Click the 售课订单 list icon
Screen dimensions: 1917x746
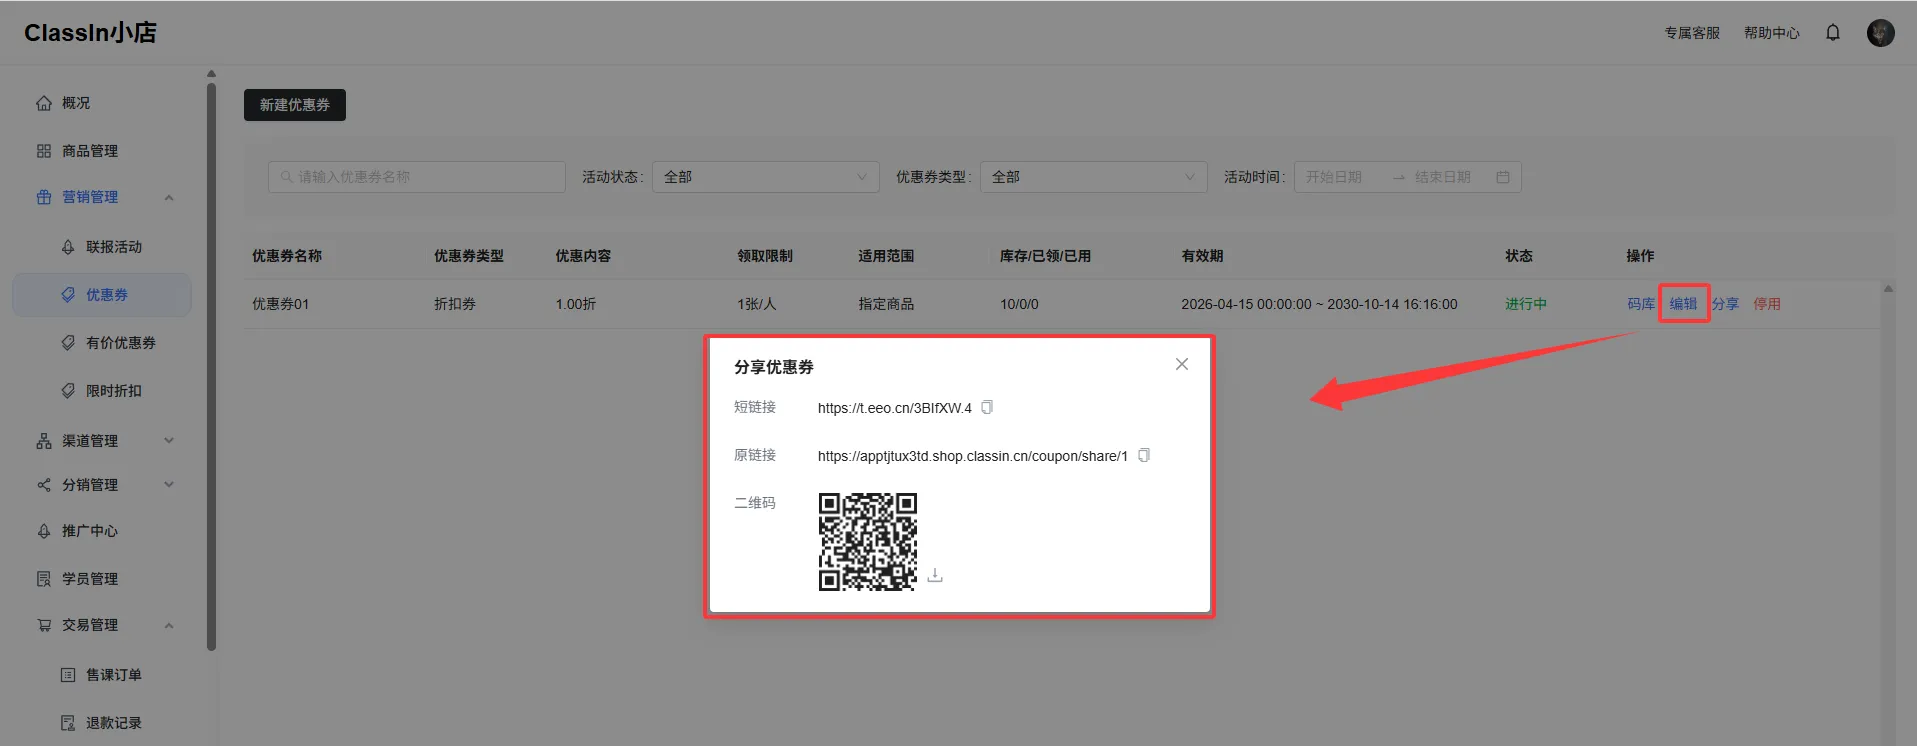click(x=68, y=675)
